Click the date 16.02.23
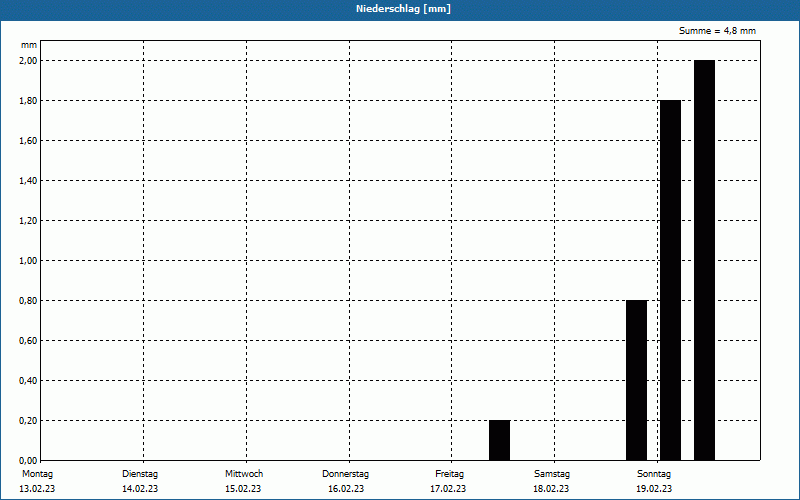Screen dimensions: 800x500 346,489
